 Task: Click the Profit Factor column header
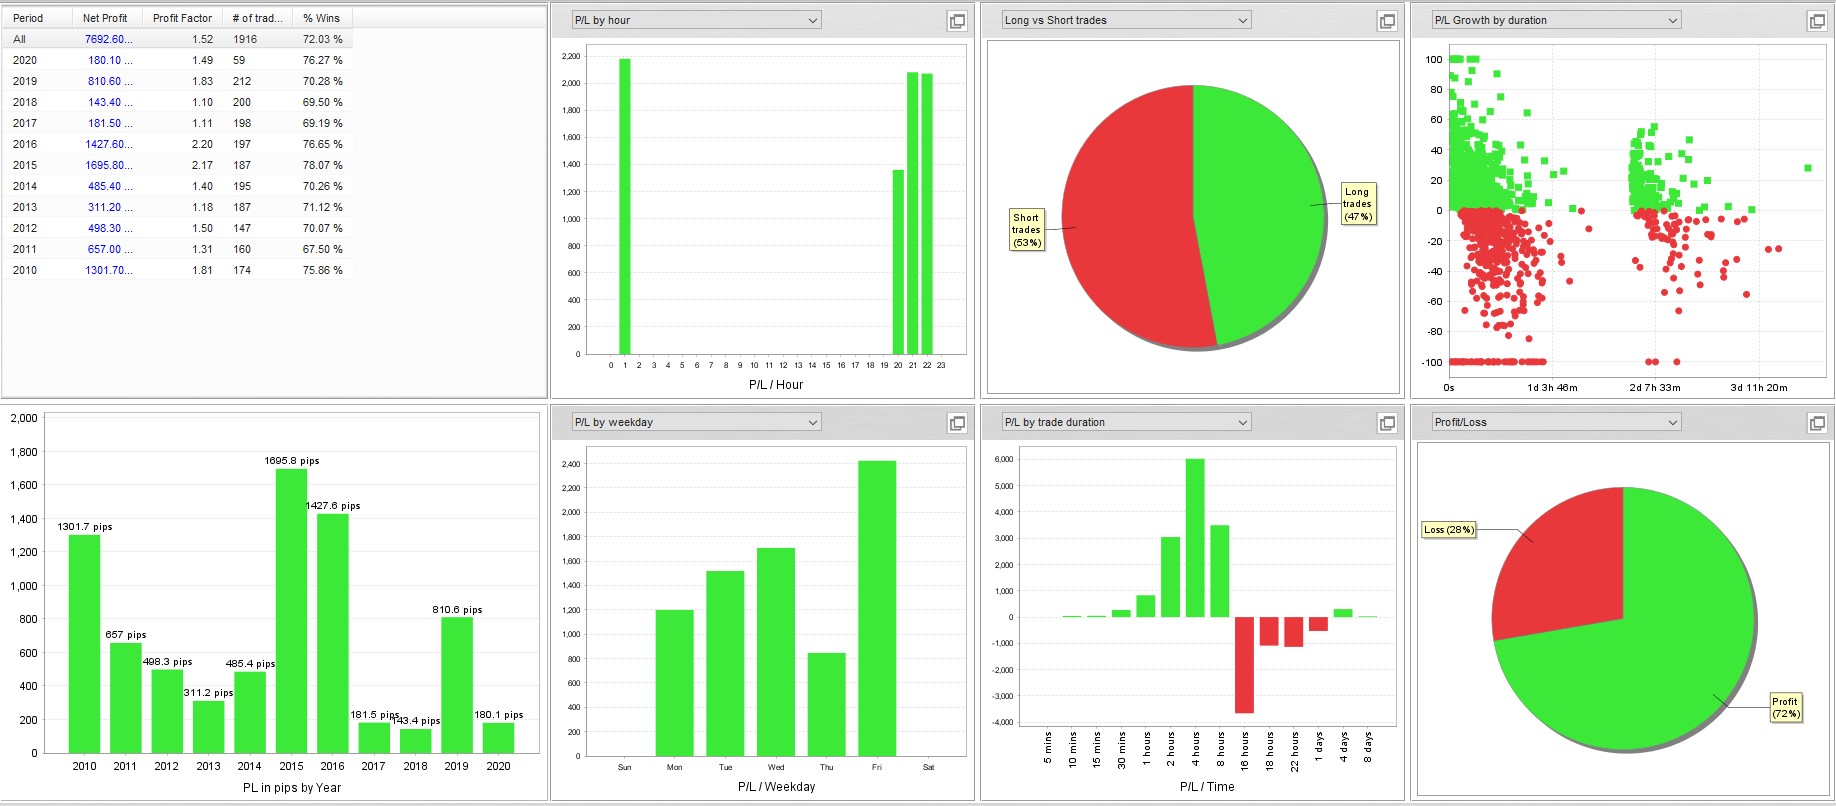(x=182, y=18)
